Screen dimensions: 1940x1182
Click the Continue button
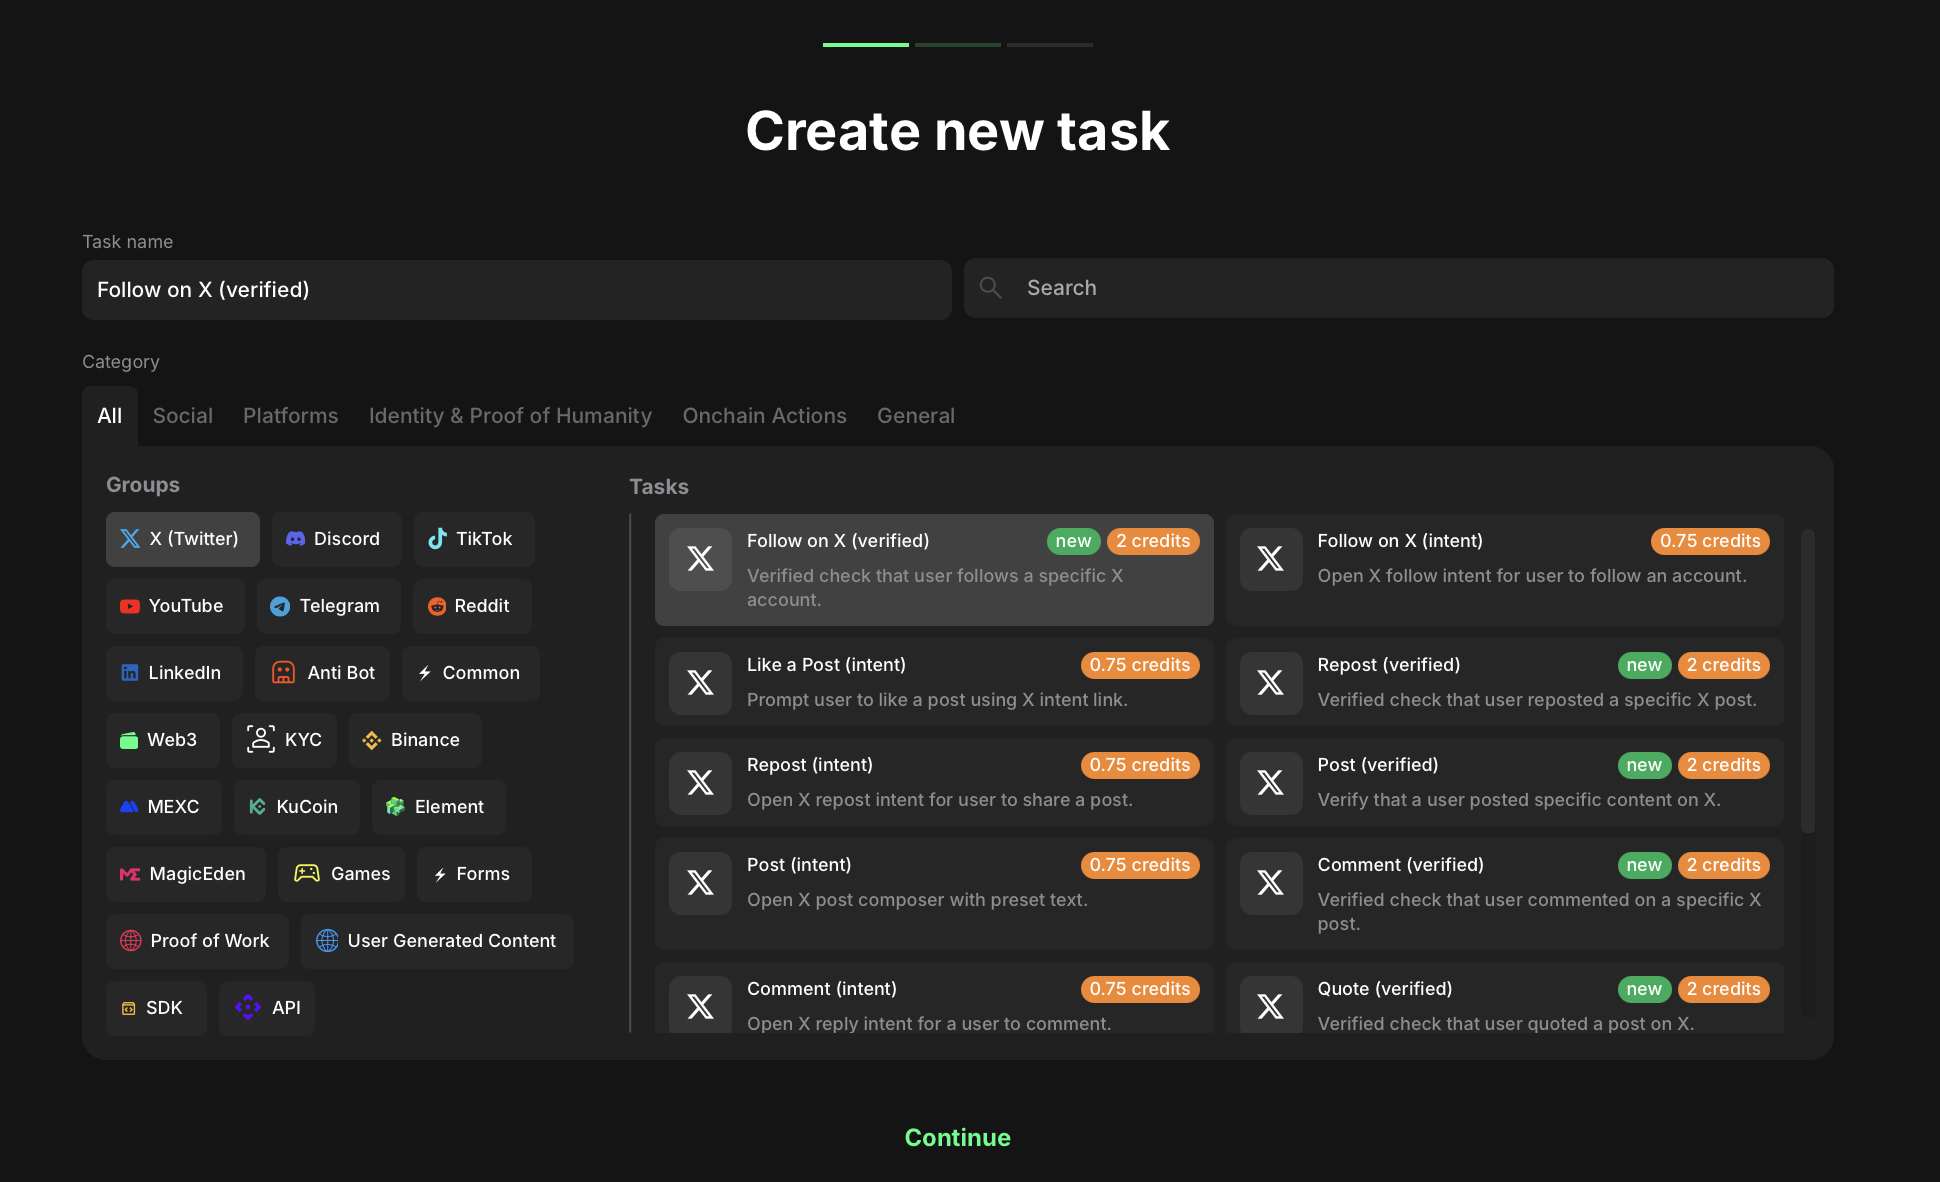click(x=958, y=1138)
